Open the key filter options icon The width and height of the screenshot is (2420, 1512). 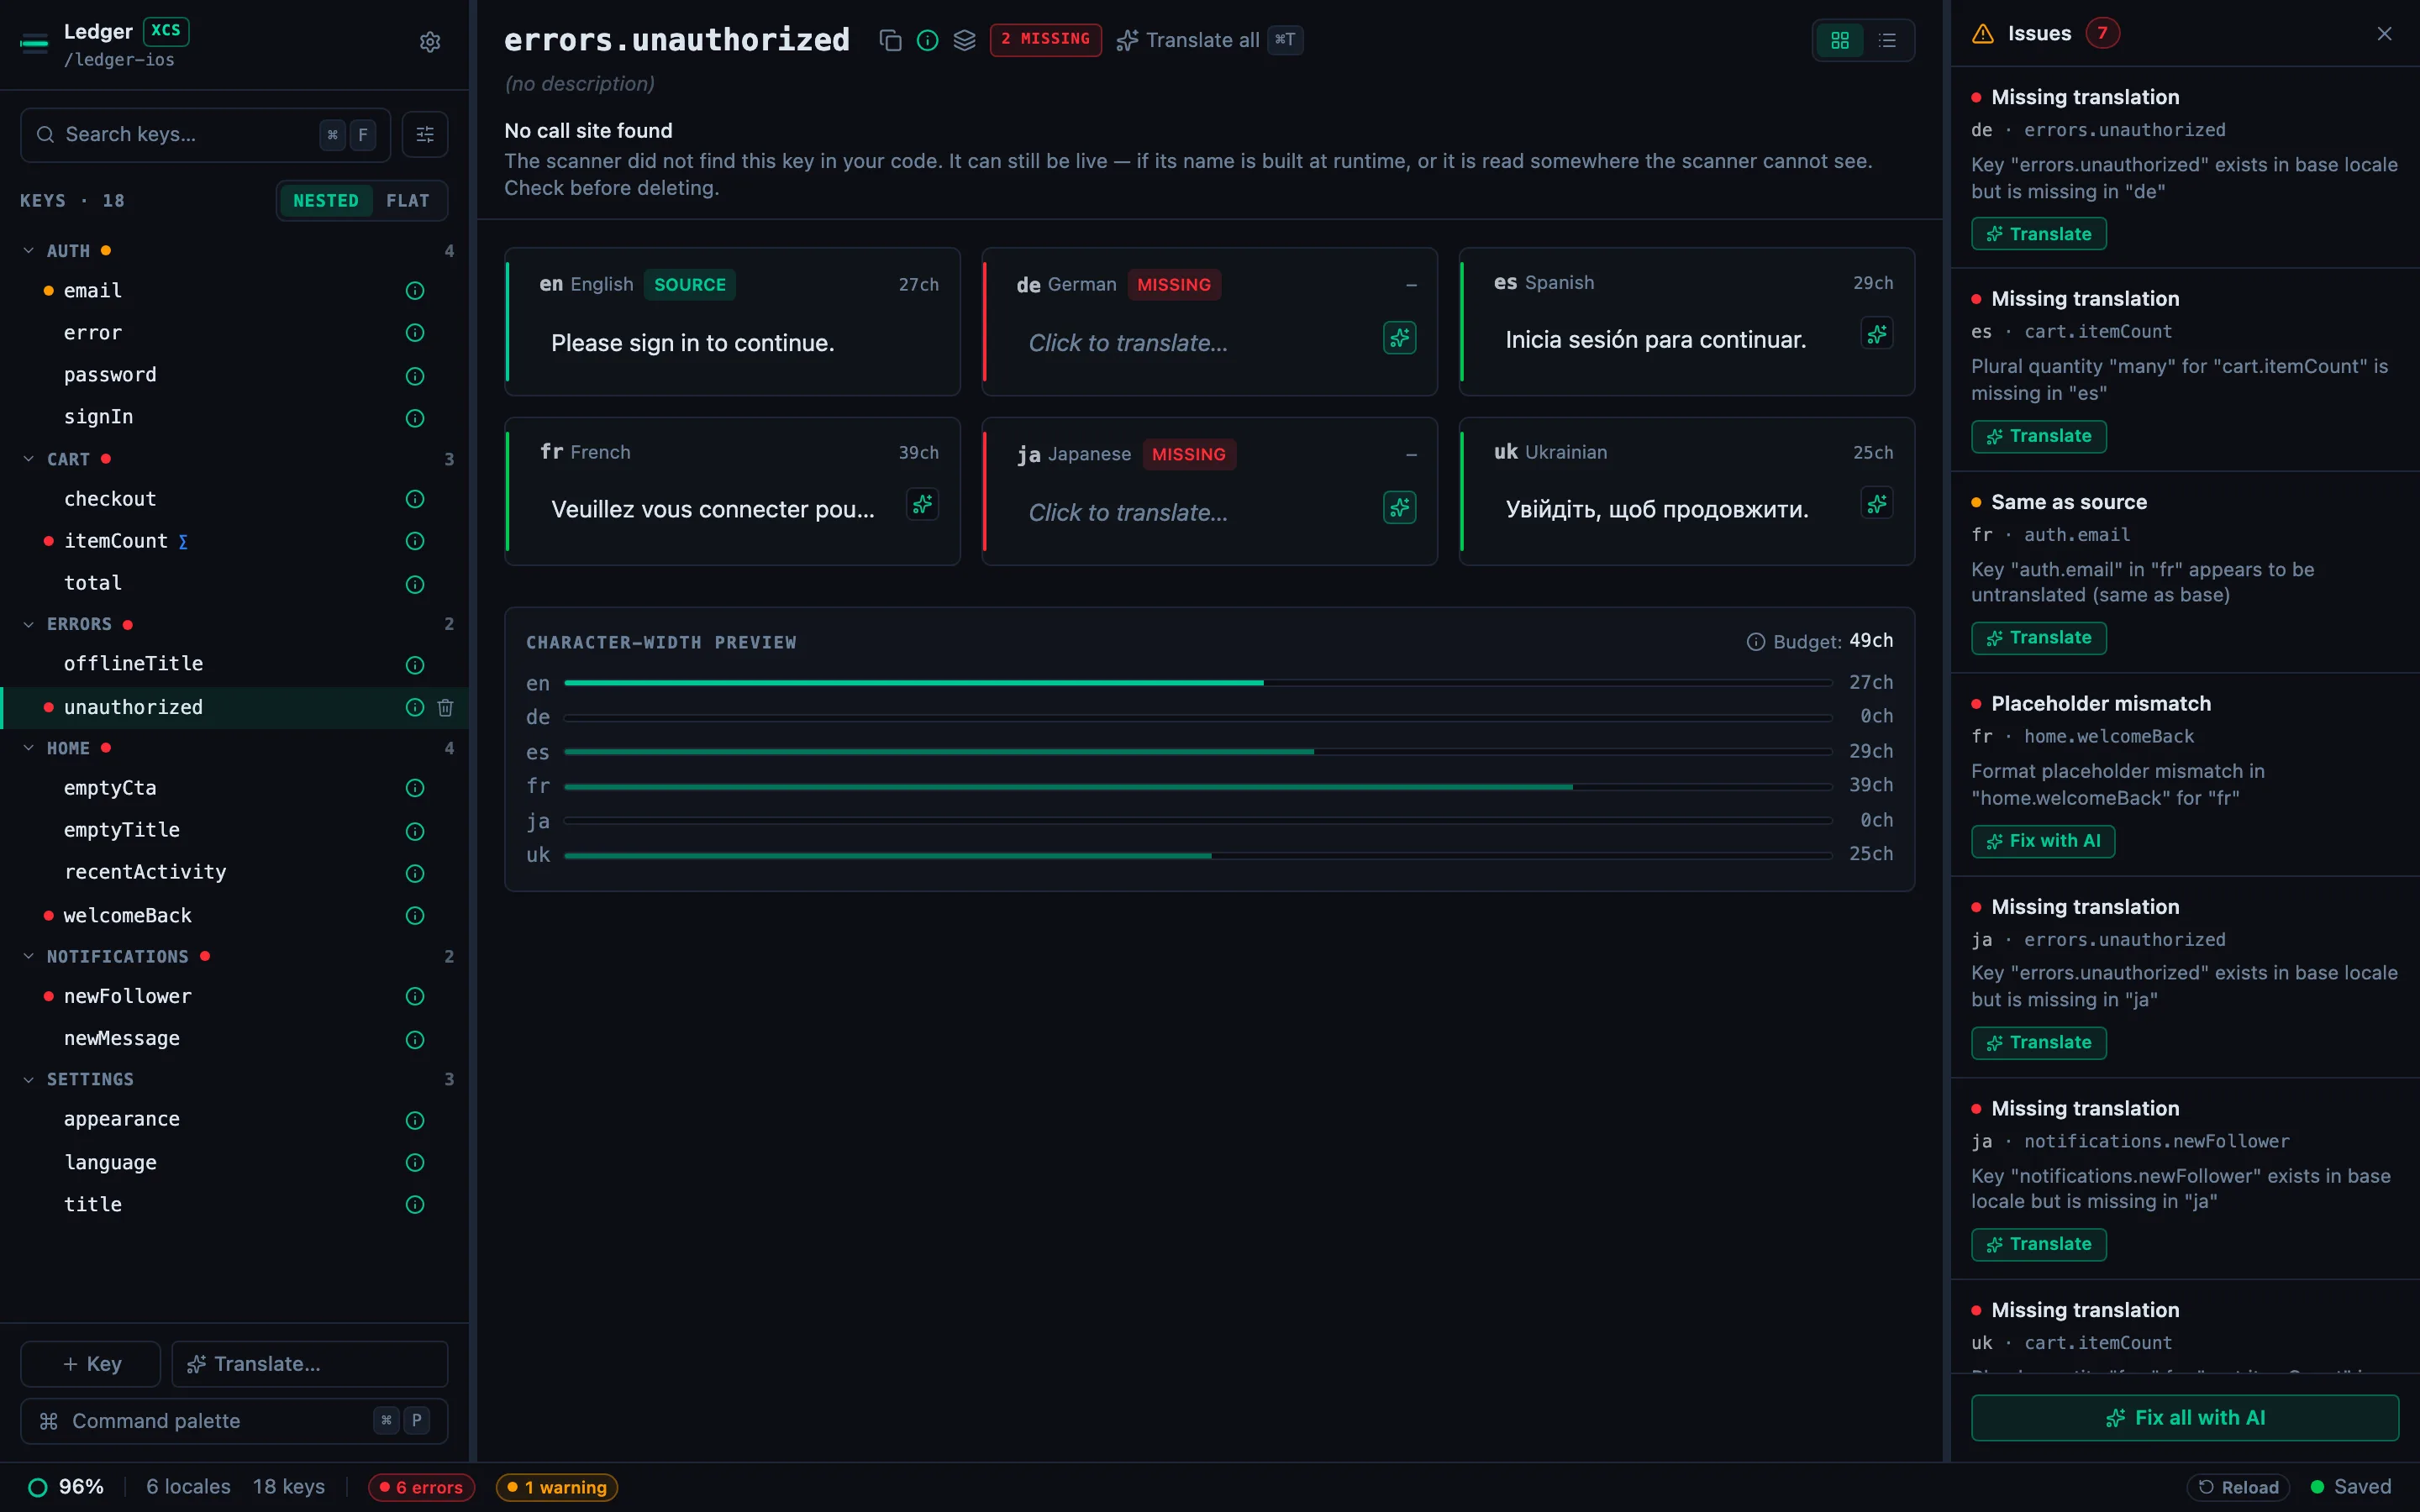pyautogui.click(x=425, y=134)
